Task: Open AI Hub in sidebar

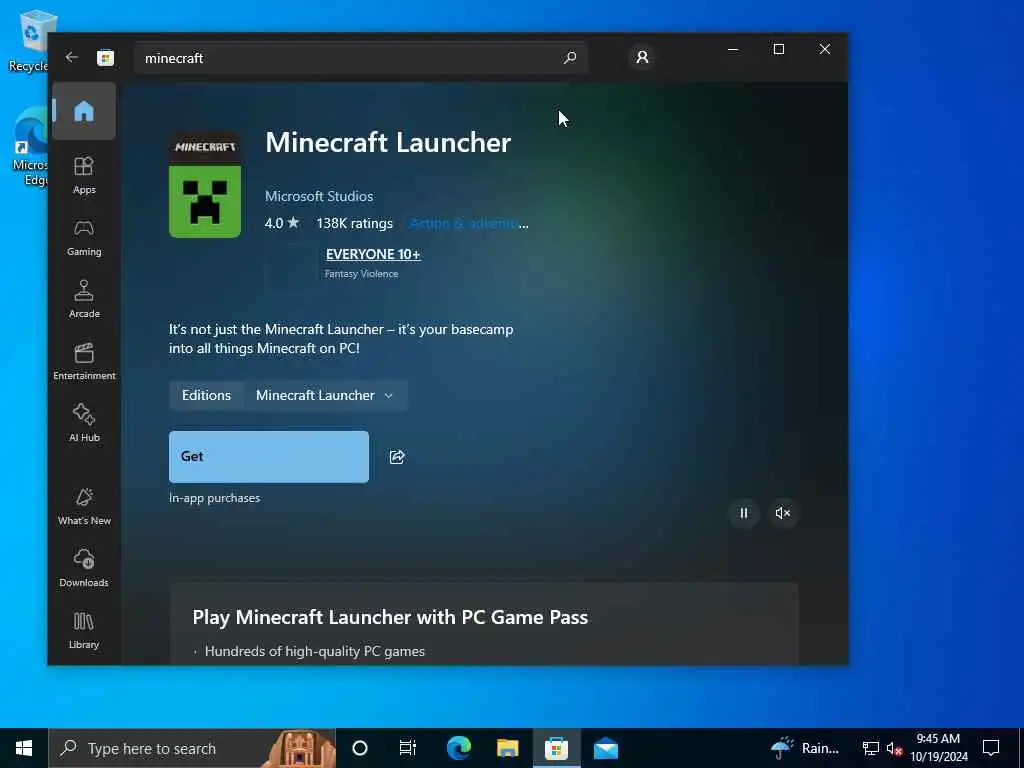Action: [x=84, y=423]
